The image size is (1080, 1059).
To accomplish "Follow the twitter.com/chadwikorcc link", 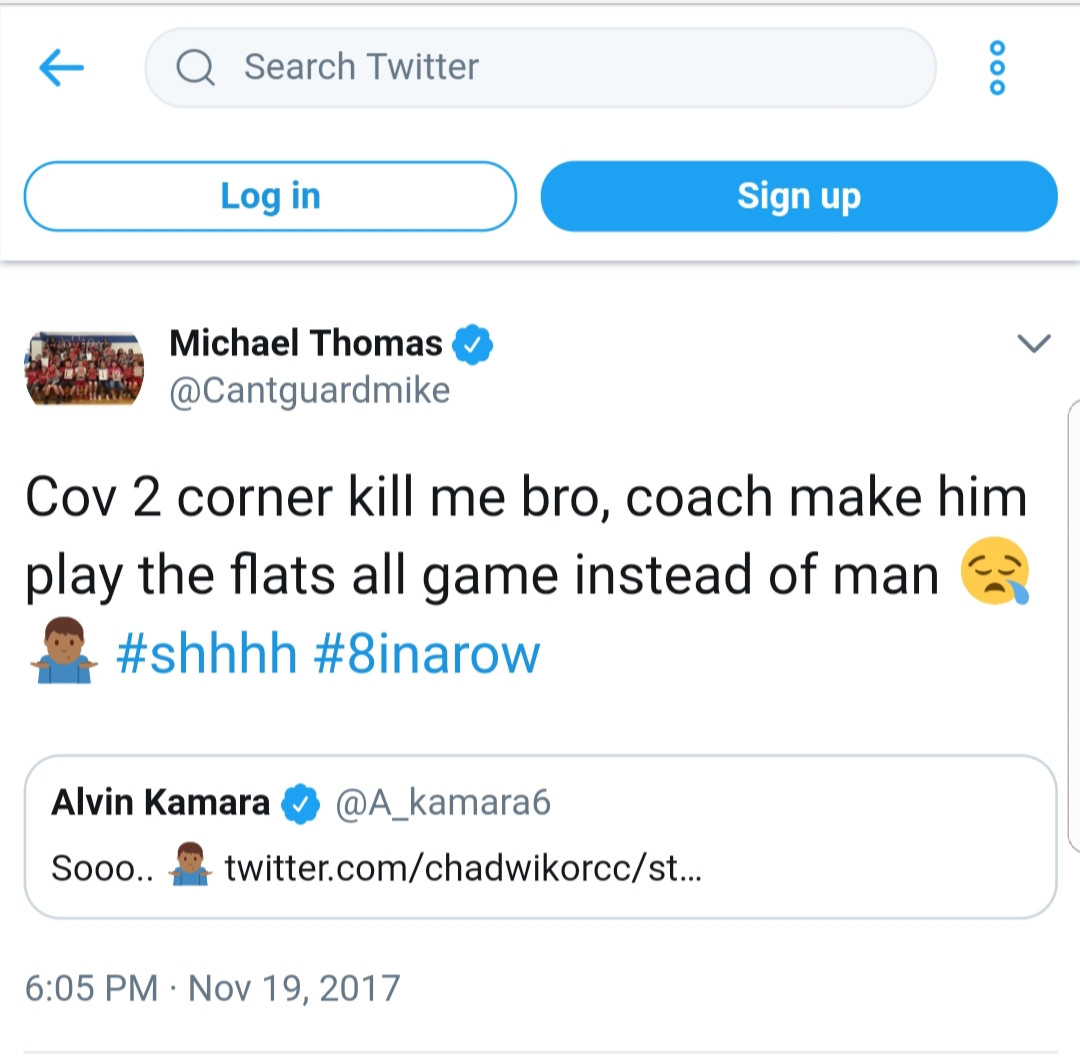I will click(x=463, y=867).
